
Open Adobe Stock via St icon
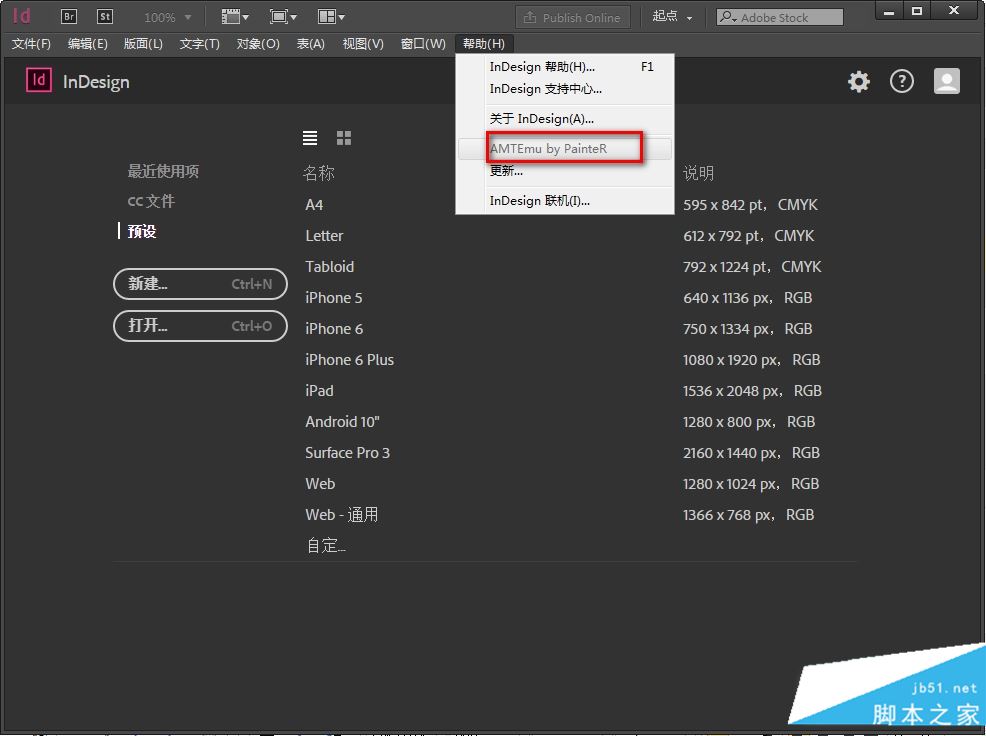click(104, 16)
